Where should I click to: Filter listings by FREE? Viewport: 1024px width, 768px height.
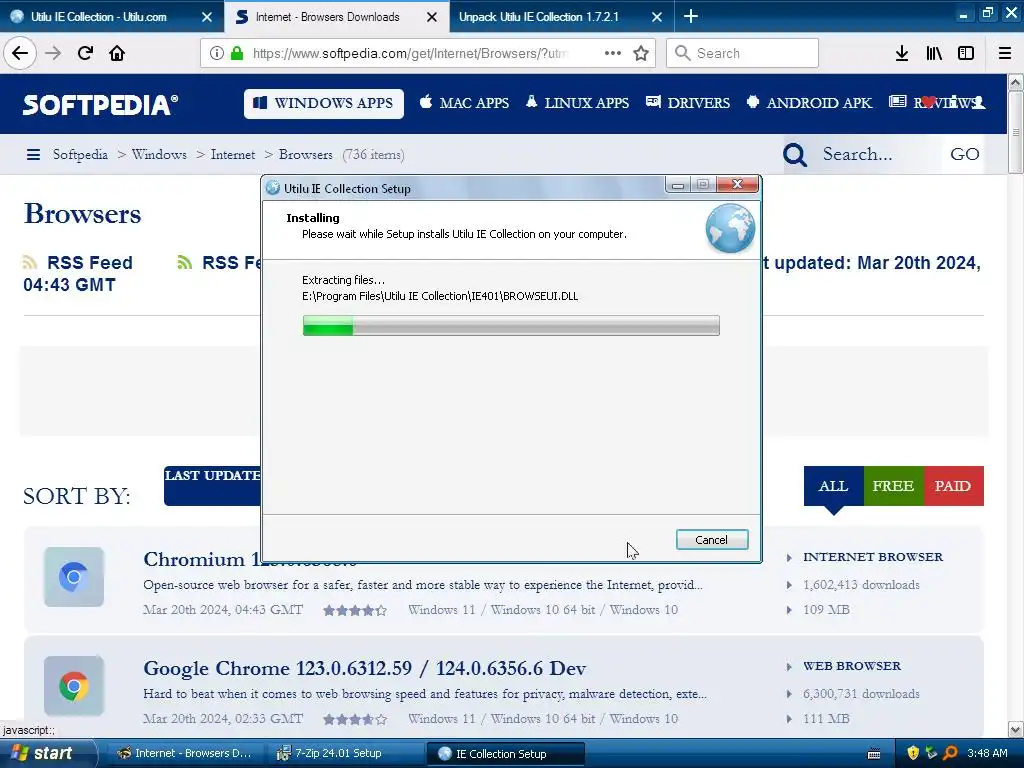[x=893, y=486]
